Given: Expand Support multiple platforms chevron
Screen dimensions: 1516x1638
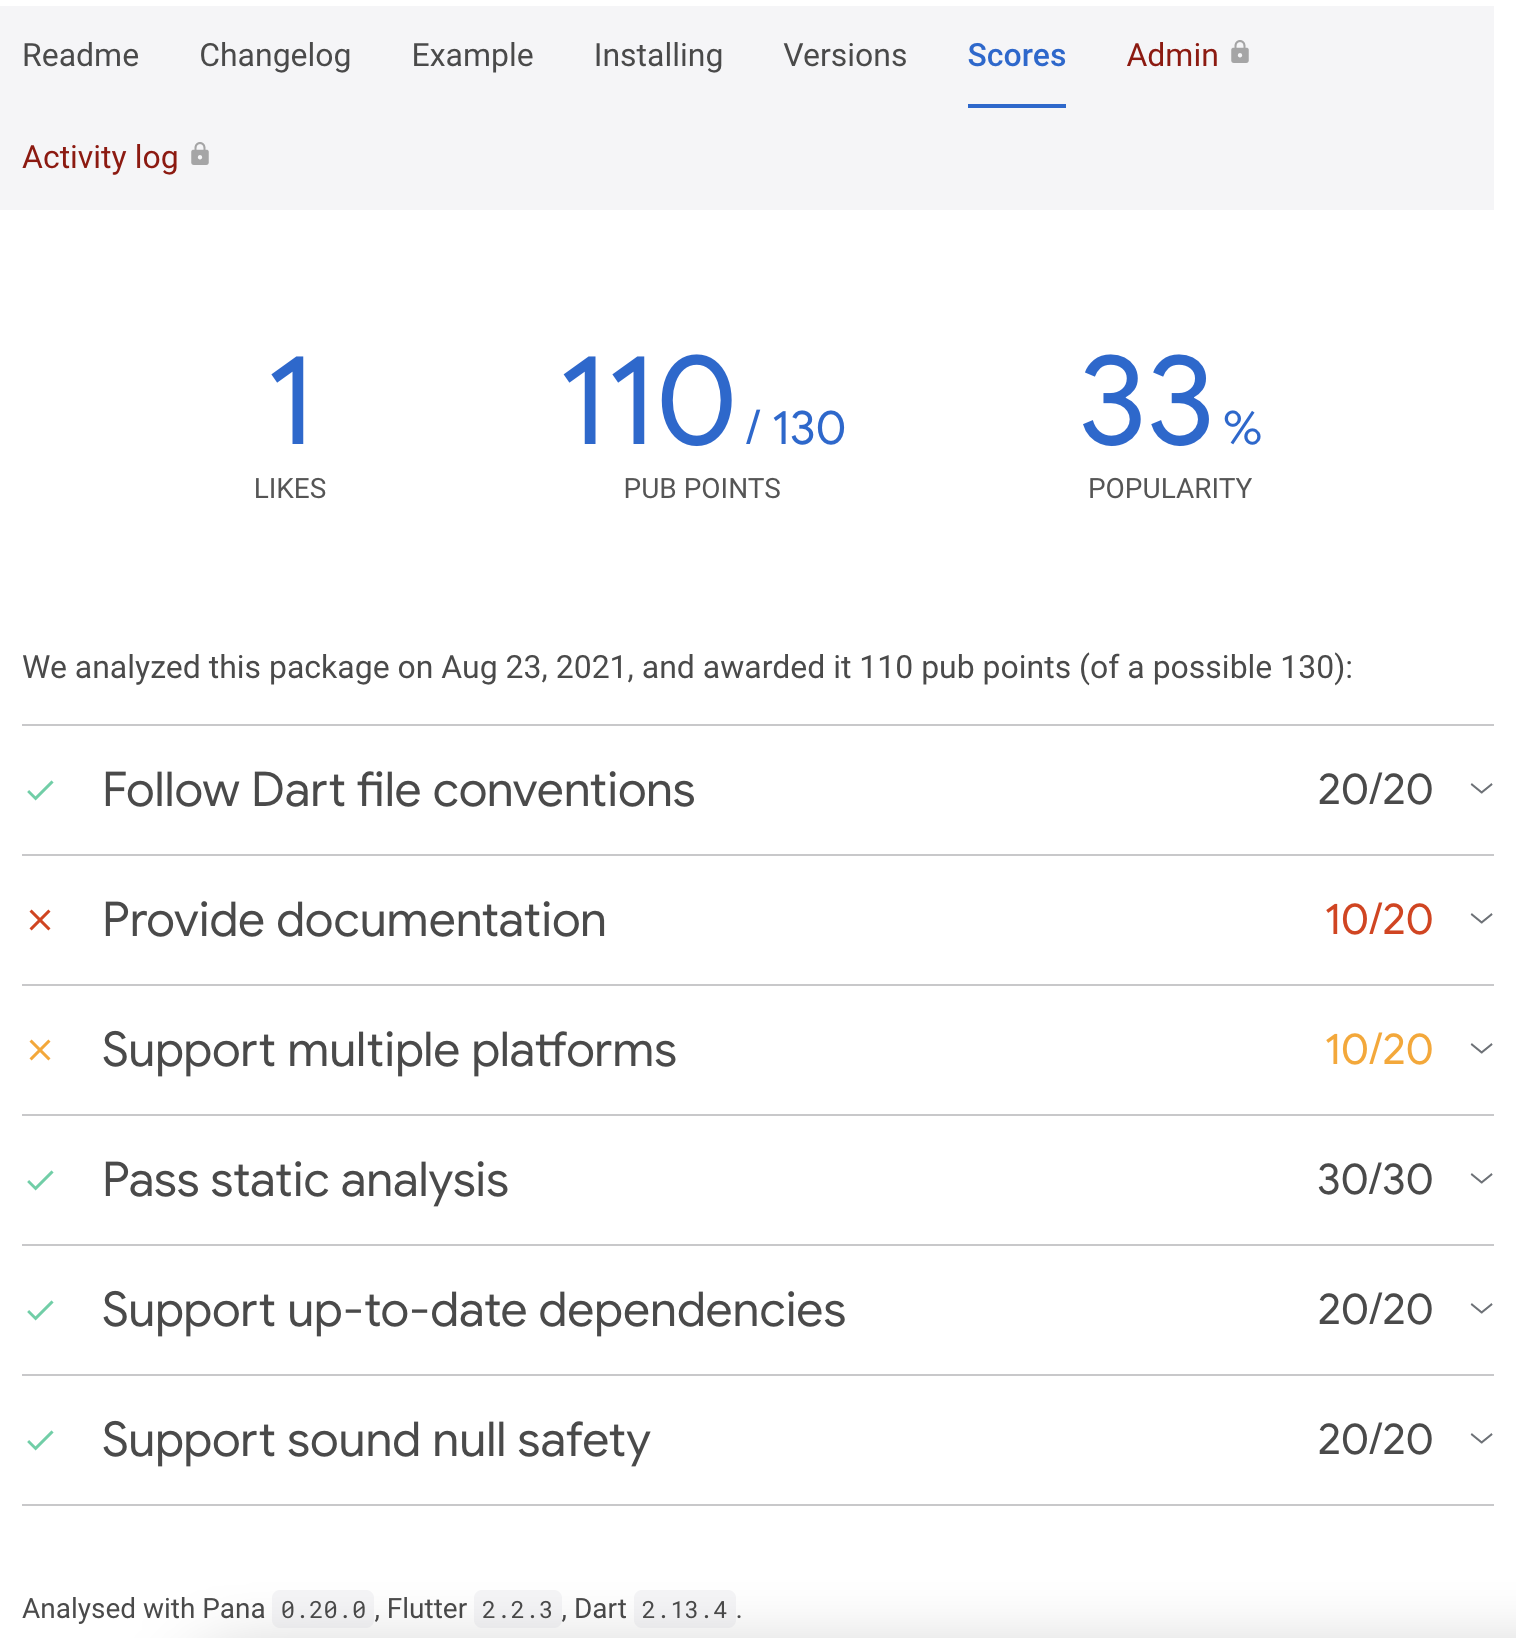Looking at the screenshot, I should [x=1481, y=1049].
